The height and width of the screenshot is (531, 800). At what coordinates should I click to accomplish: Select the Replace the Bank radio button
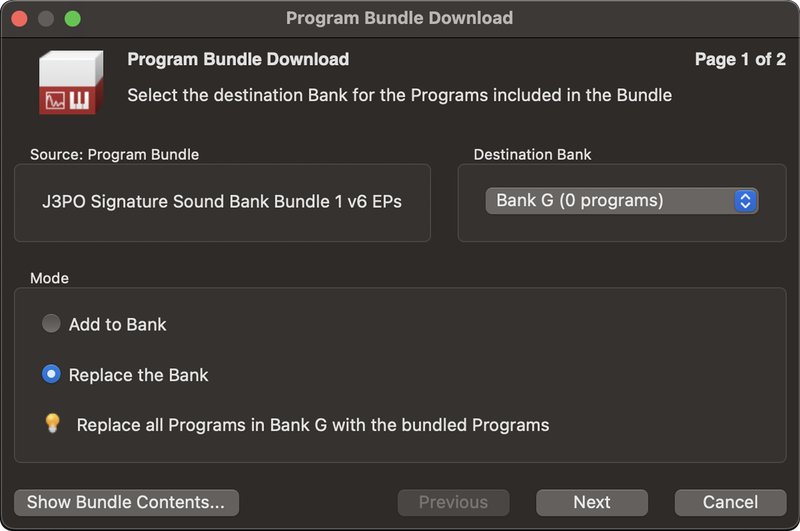51,374
